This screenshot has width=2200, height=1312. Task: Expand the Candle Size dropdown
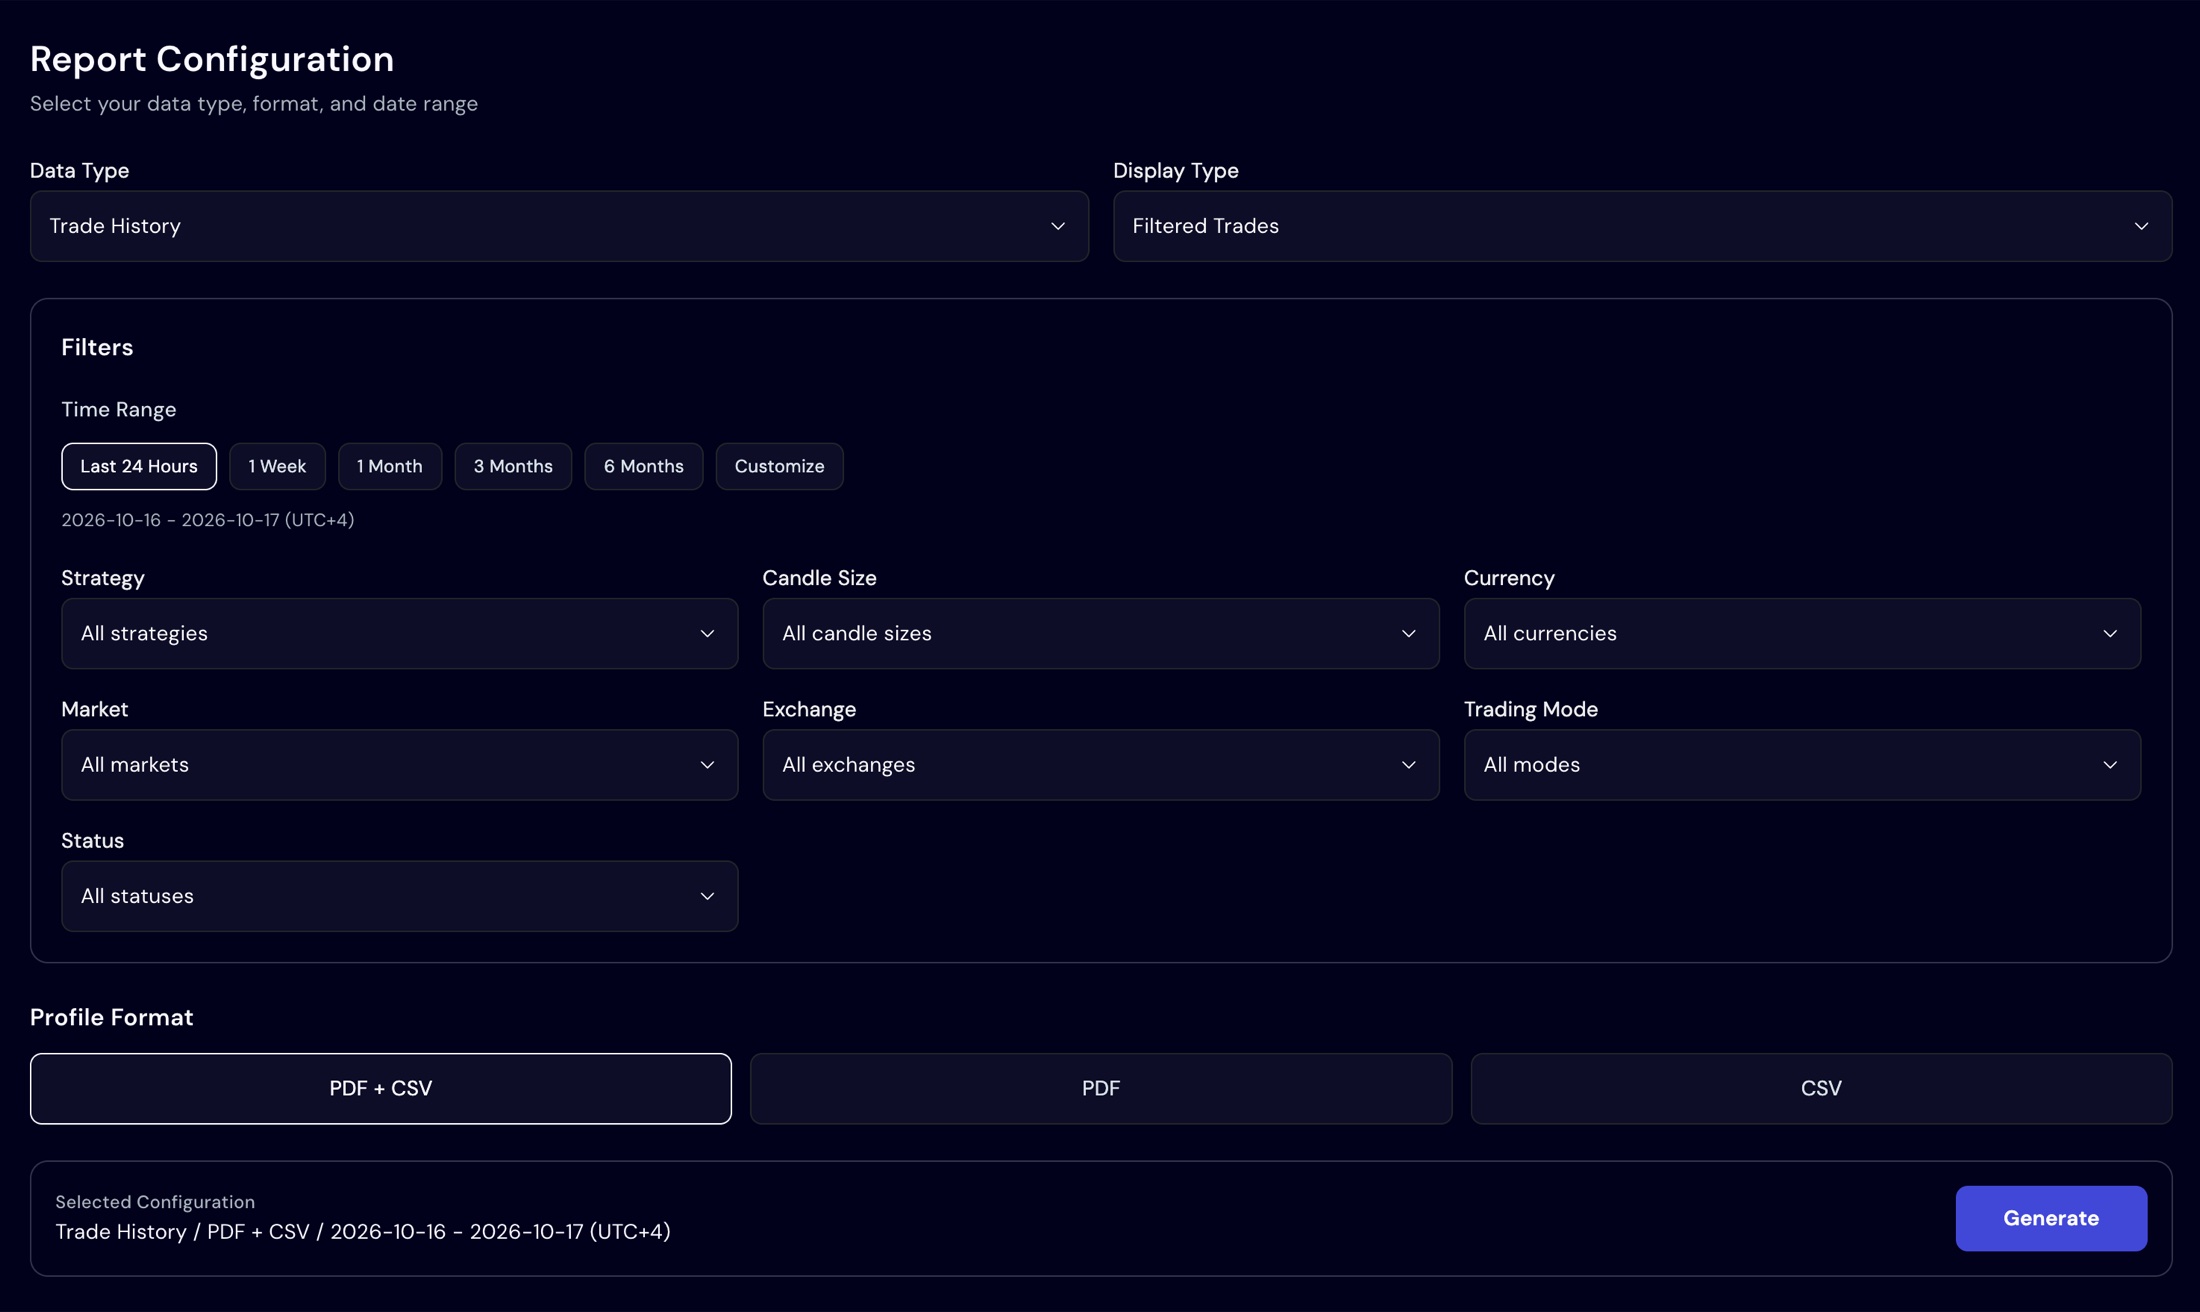point(1100,633)
